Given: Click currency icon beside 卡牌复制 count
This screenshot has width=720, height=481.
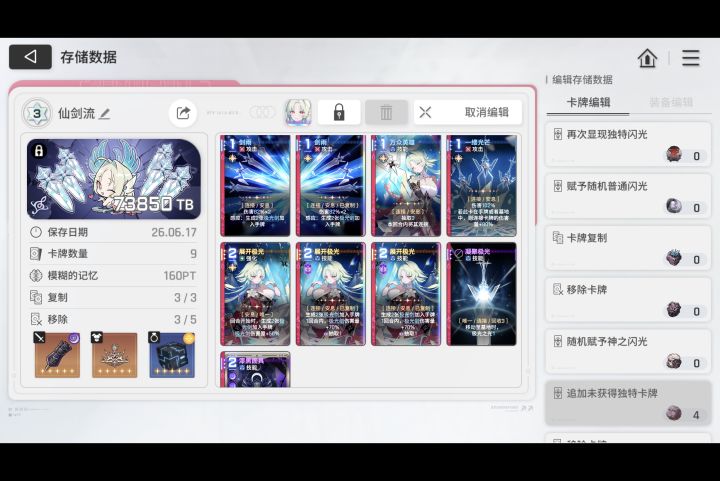Looking at the screenshot, I should [674, 258].
